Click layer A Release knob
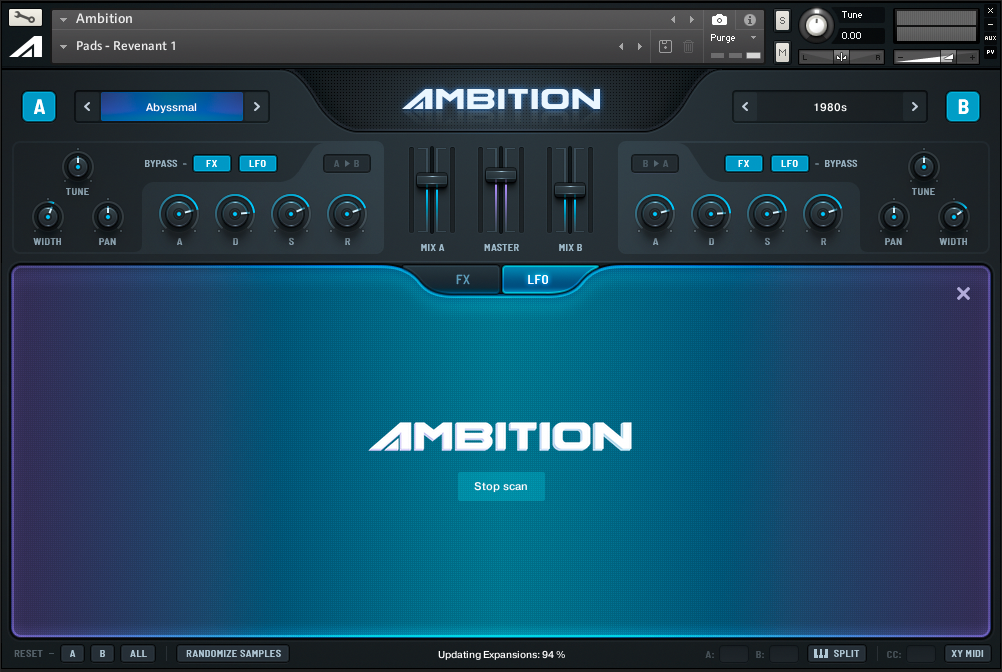Screen dimensions: 1002x672 pos(347,214)
